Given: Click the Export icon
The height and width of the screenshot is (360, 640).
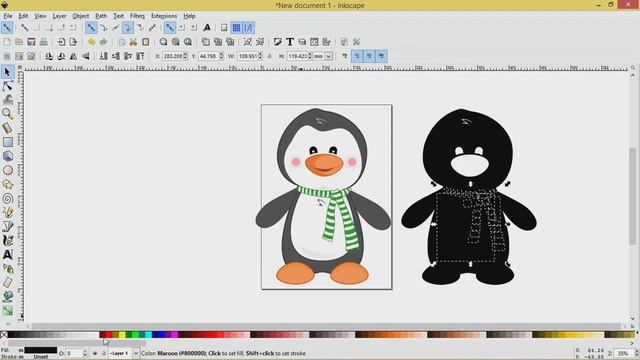Looking at the screenshot, I should (x=73, y=42).
